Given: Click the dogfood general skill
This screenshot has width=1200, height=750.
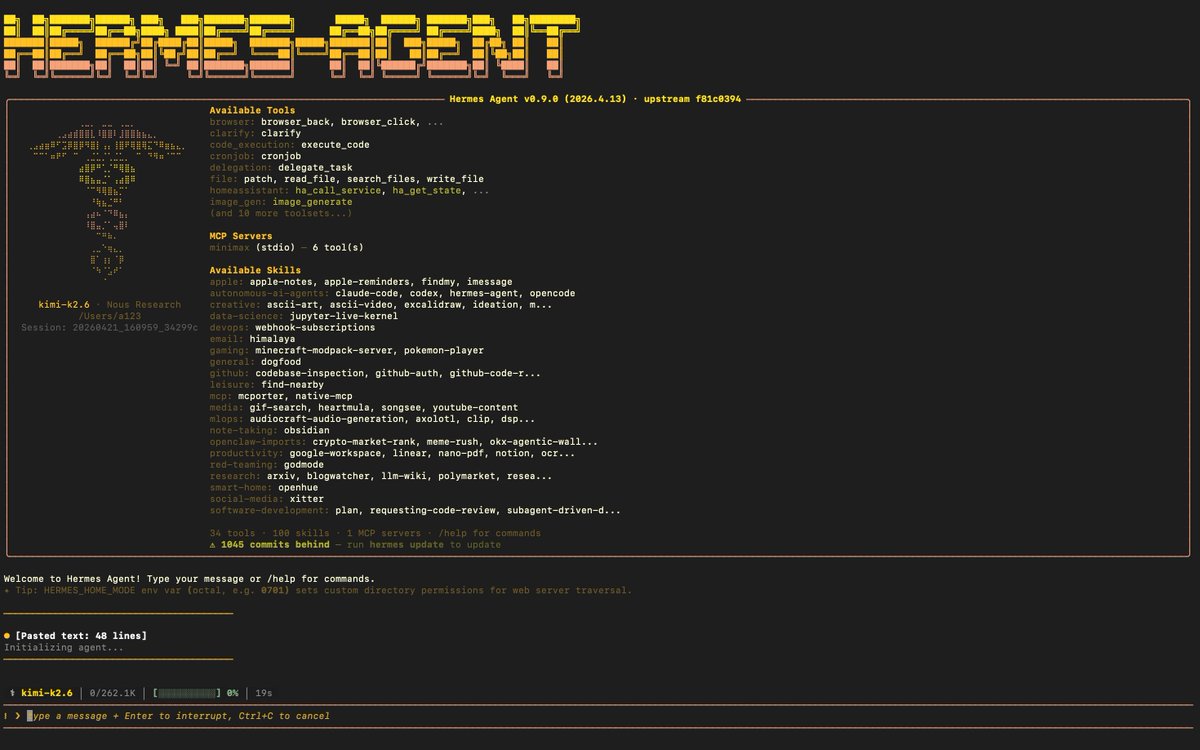Looking at the screenshot, I should (281, 362).
